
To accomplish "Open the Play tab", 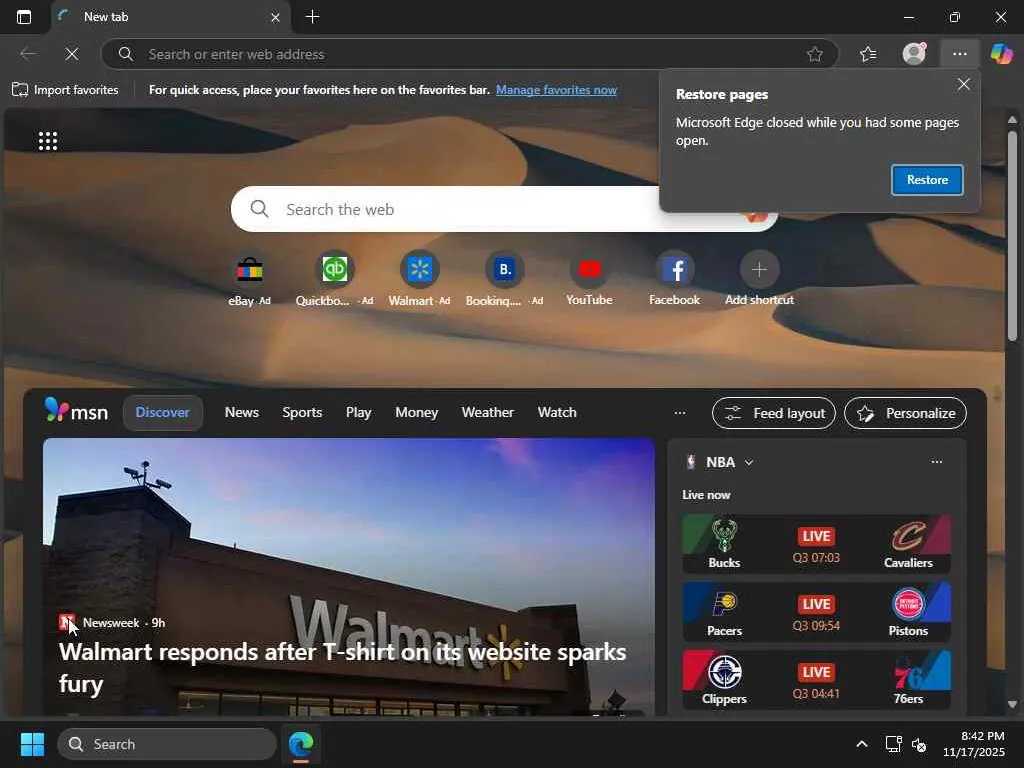I will click(x=359, y=412).
